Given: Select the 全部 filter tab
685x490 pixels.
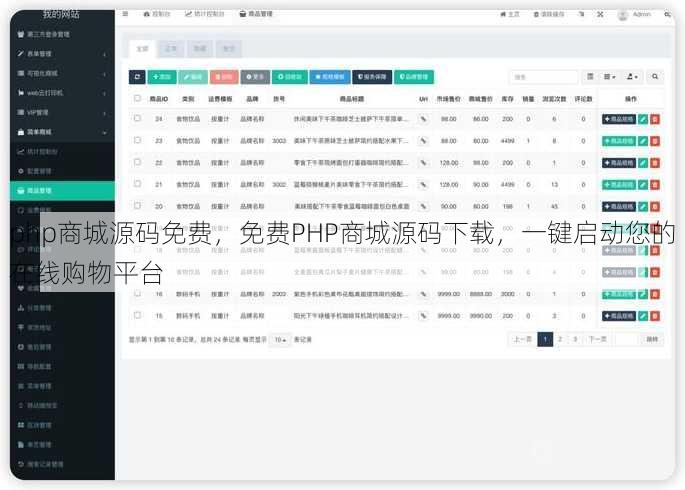Looking at the screenshot, I should point(142,49).
